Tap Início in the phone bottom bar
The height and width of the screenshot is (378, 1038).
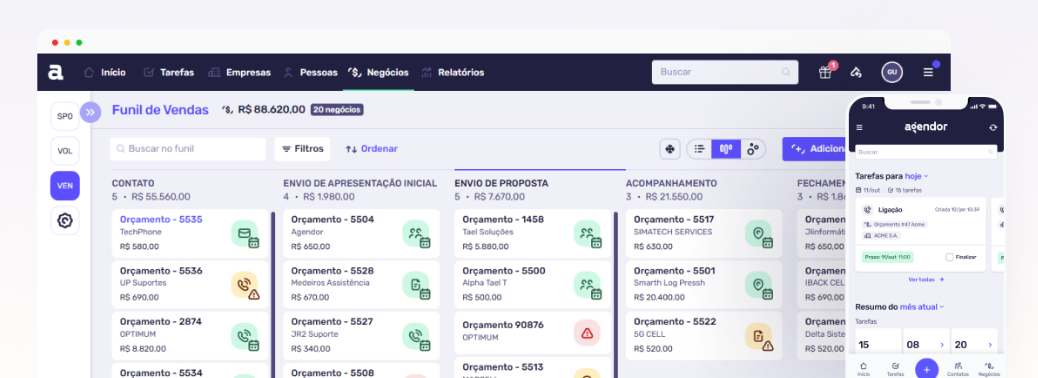coord(863,369)
